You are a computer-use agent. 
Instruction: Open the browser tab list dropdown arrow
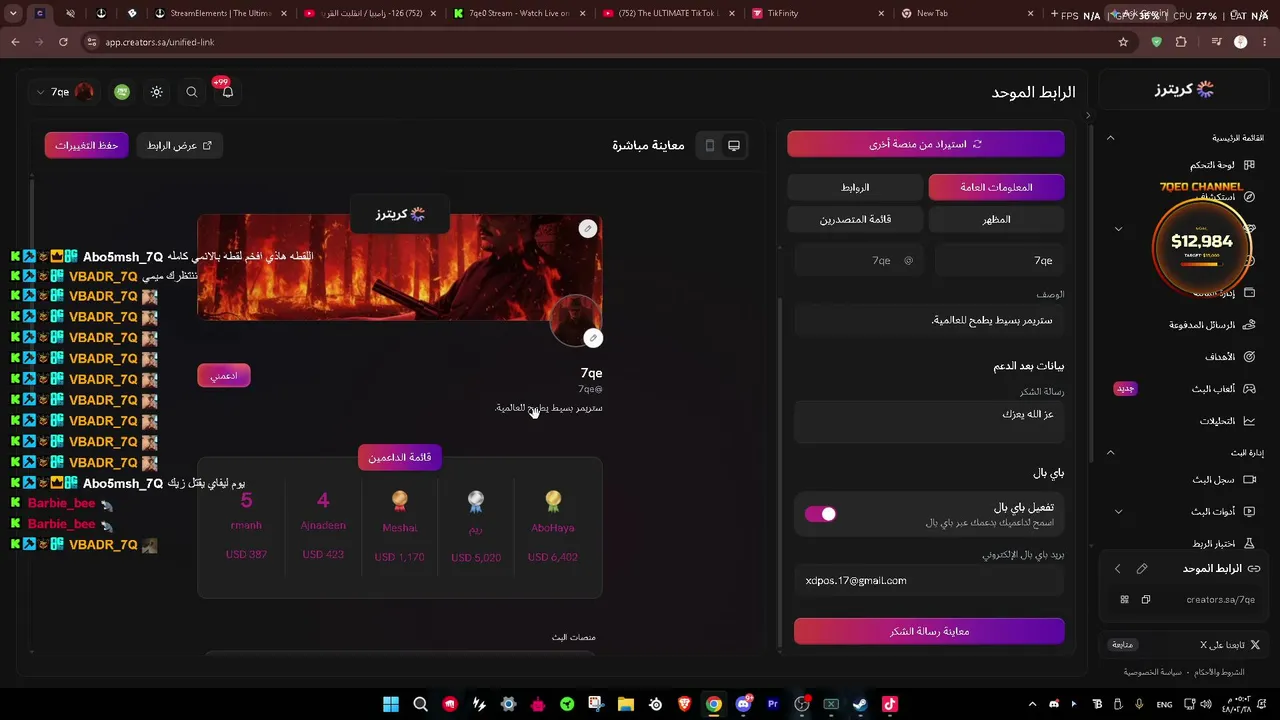click(x=13, y=13)
